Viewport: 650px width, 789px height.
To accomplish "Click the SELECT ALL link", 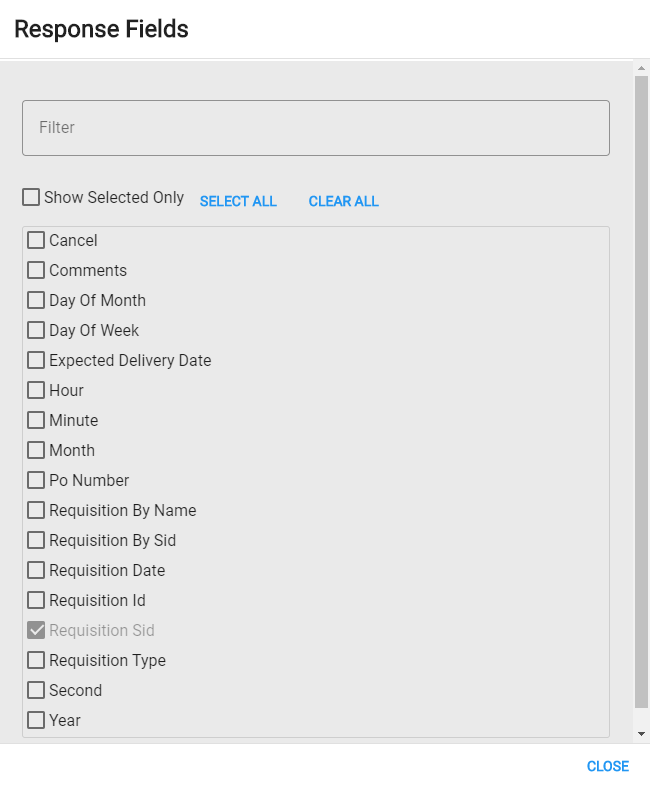I will (x=238, y=201).
